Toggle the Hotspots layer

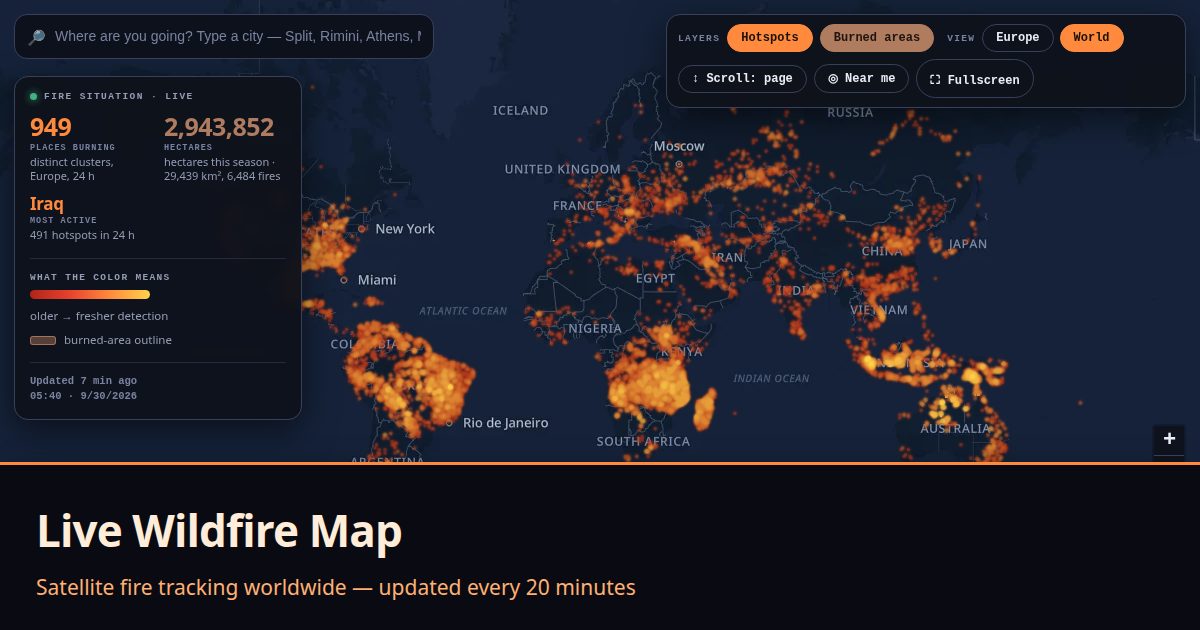coord(770,38)
